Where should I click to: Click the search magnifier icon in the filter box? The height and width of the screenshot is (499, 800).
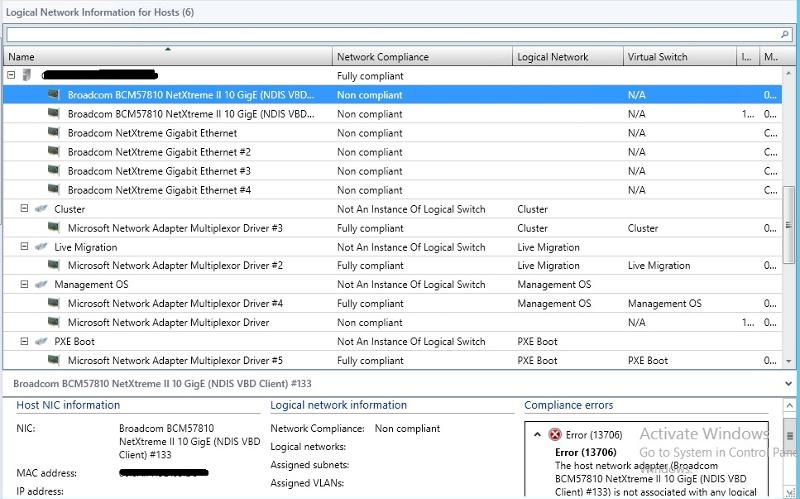pyautogui.click(x=784, y=34)
